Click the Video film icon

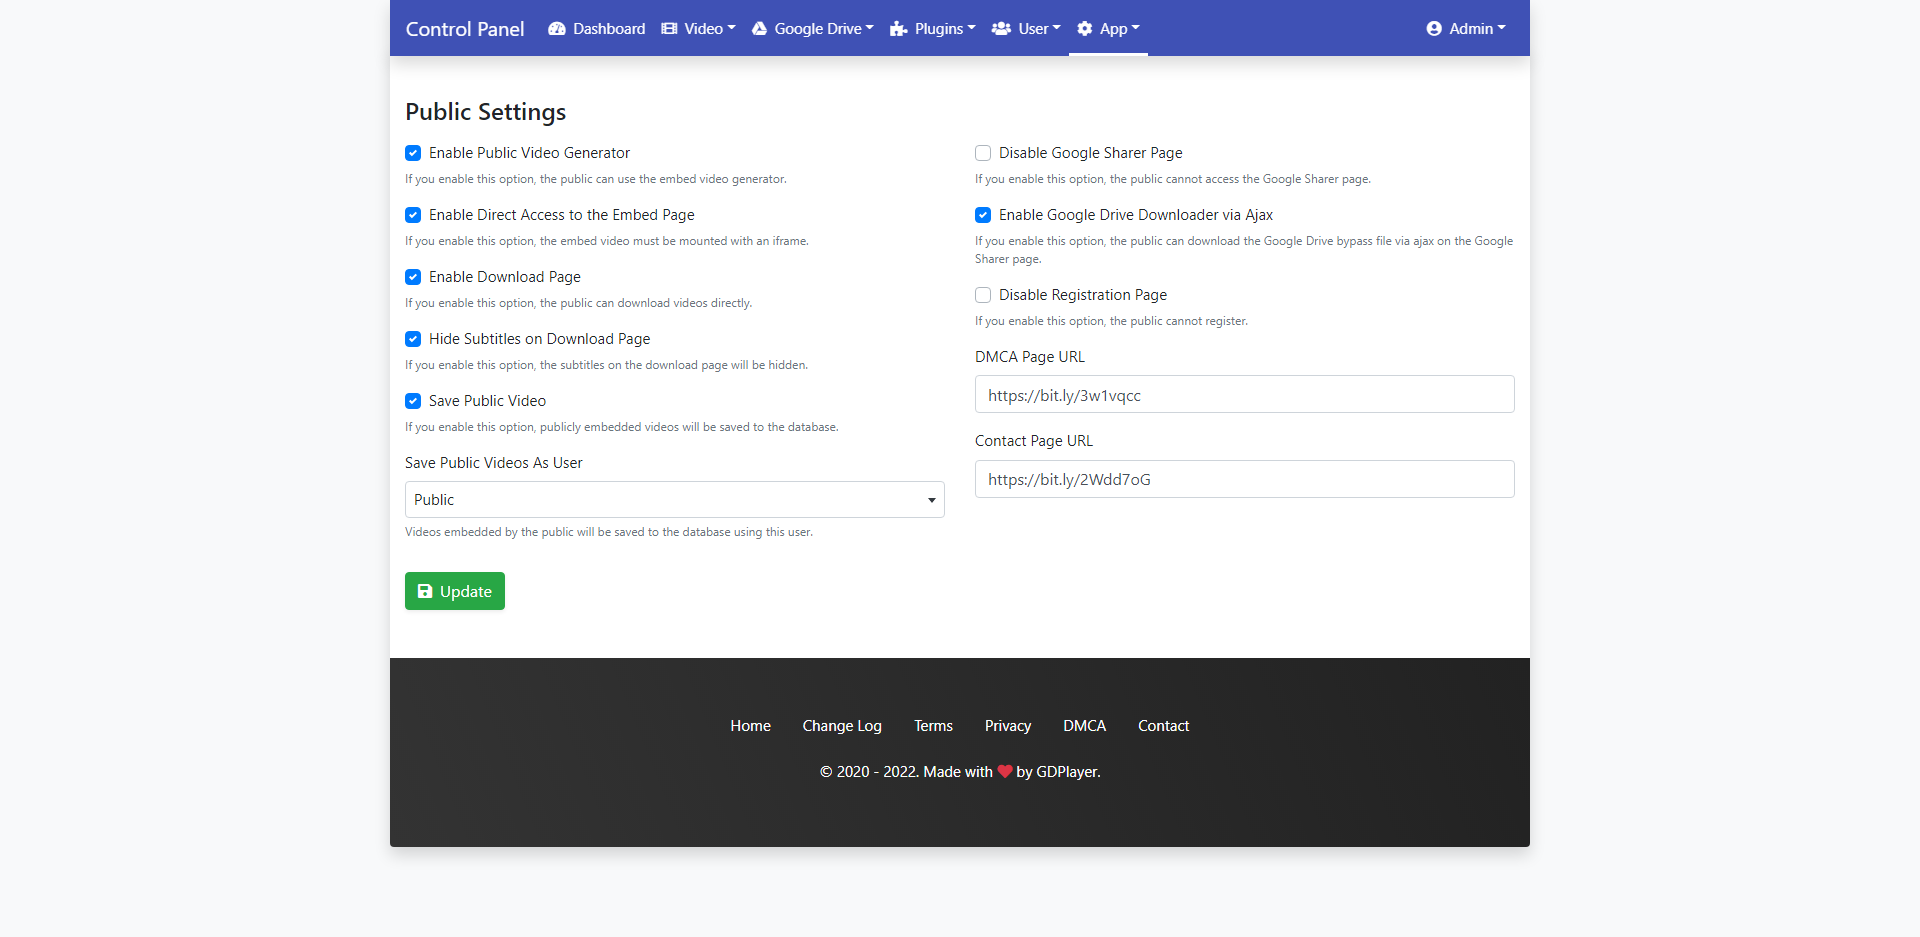point(669,29)
